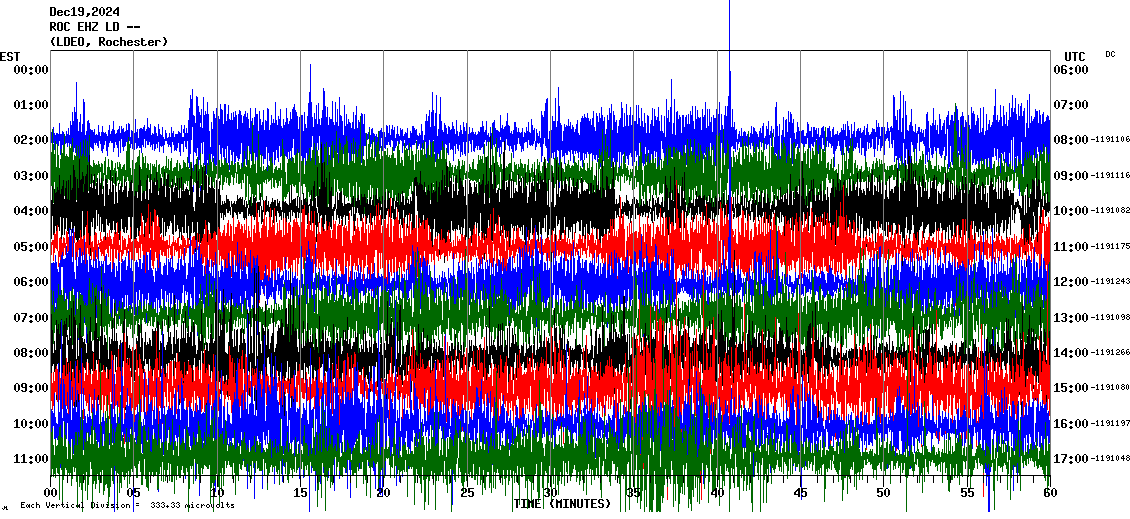Click the 45 minute tick label
Image resolution: width=1130 pixels, height=519 pixels.
pos(800,493)
